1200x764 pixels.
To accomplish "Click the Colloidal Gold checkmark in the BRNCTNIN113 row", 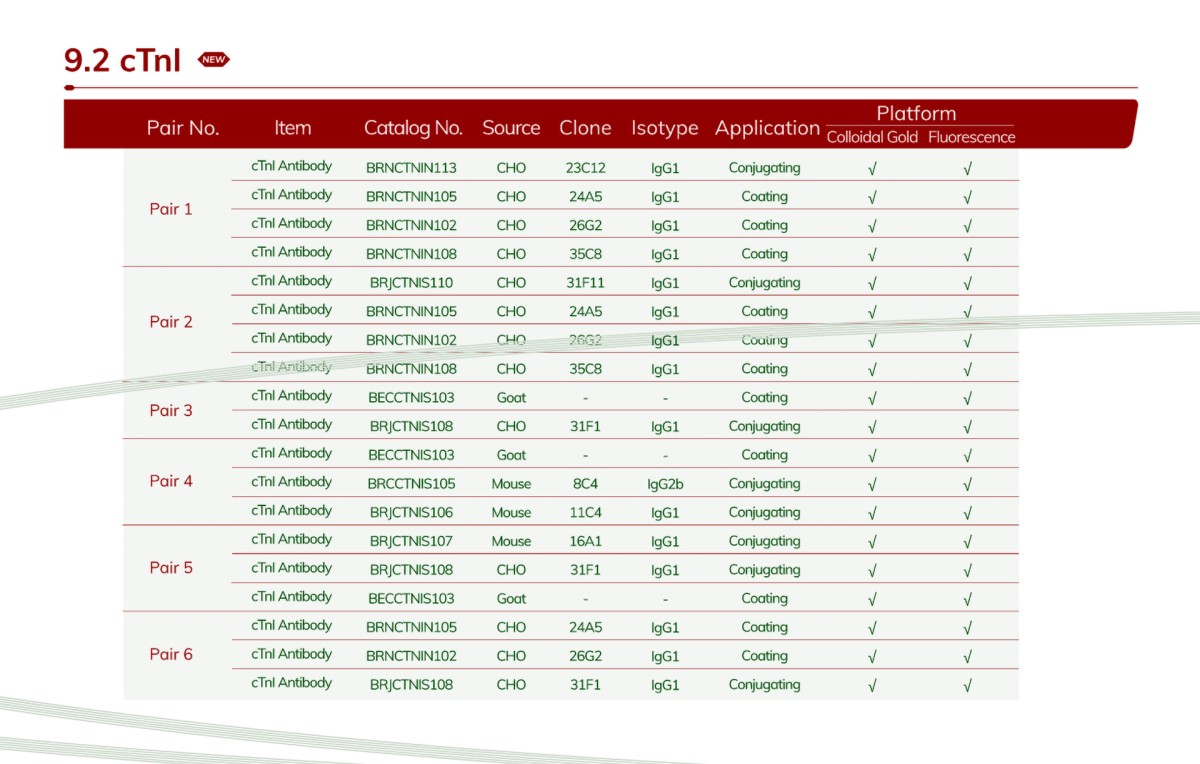I will pyautogui.click(x=872, y=169).
